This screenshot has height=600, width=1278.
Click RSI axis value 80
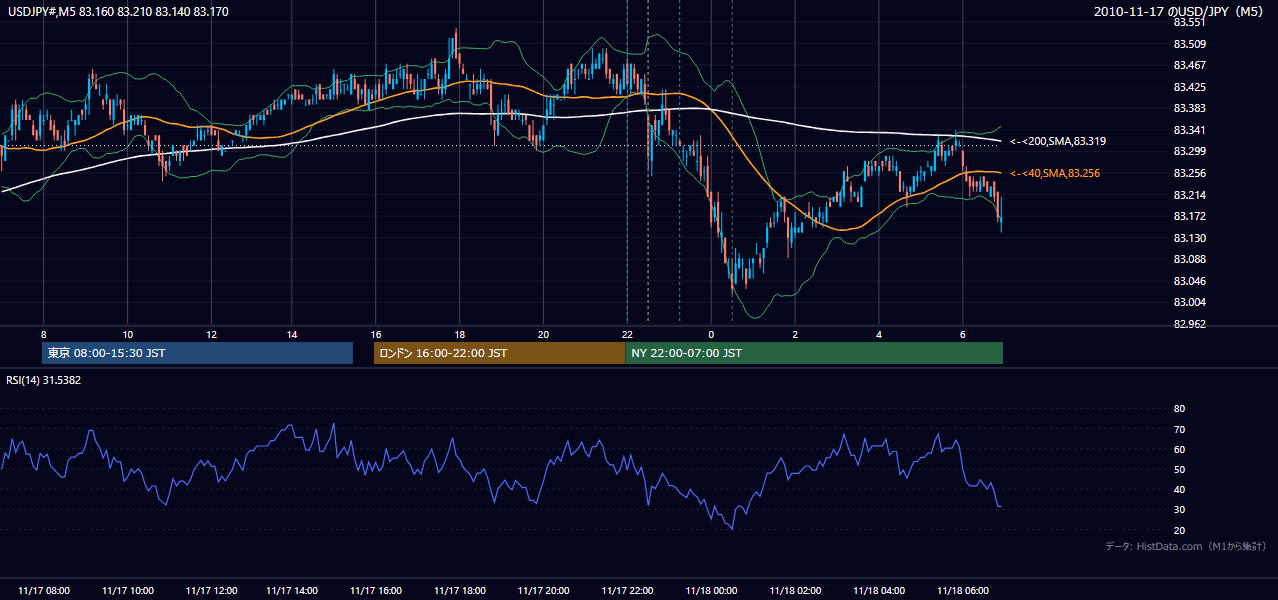point(1179,409)
